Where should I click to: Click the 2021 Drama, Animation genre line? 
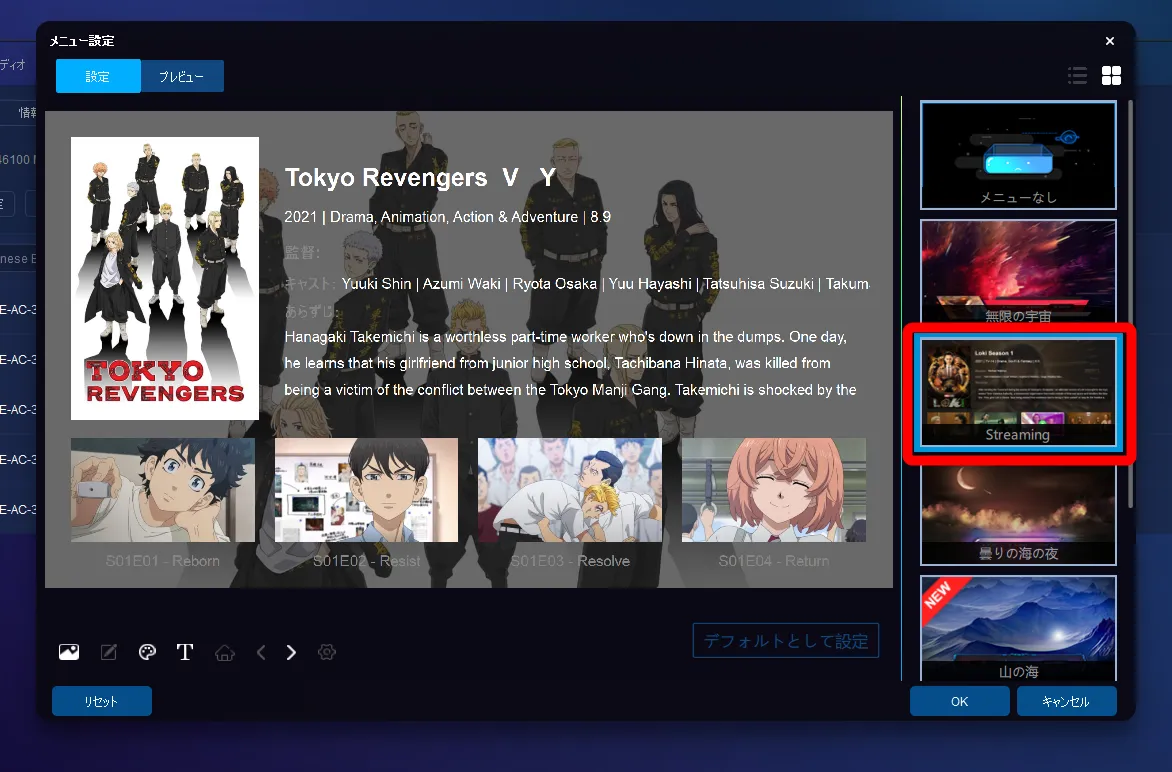coord(447,217)
